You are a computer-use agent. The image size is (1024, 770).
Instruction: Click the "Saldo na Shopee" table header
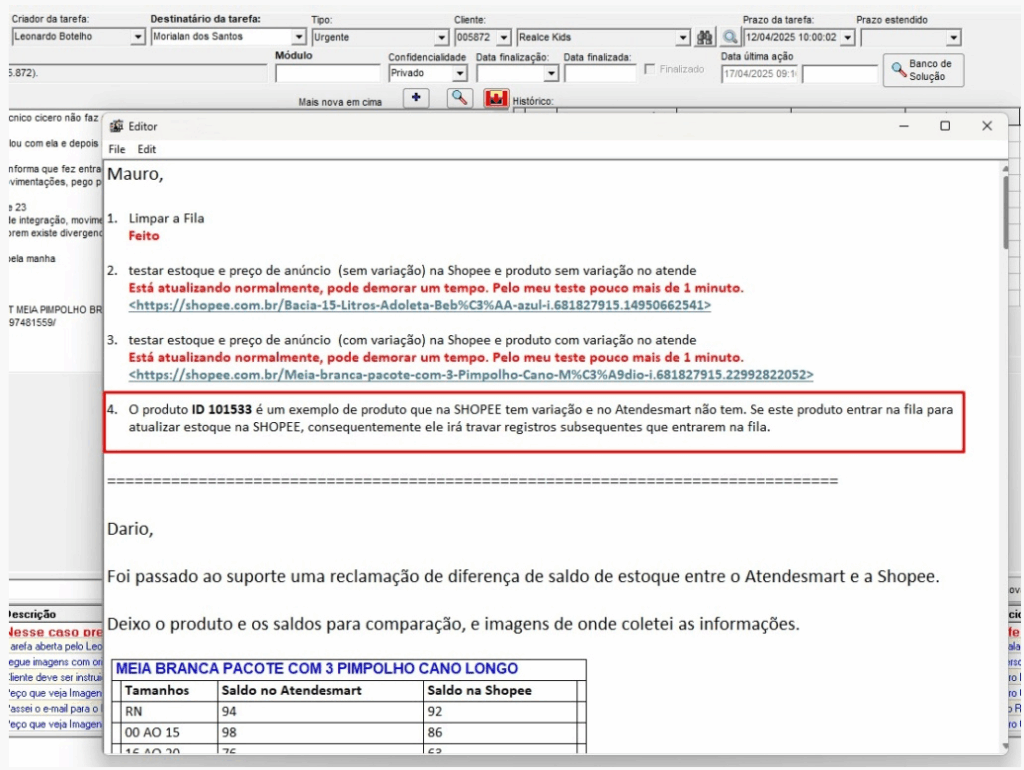point(479,690)
